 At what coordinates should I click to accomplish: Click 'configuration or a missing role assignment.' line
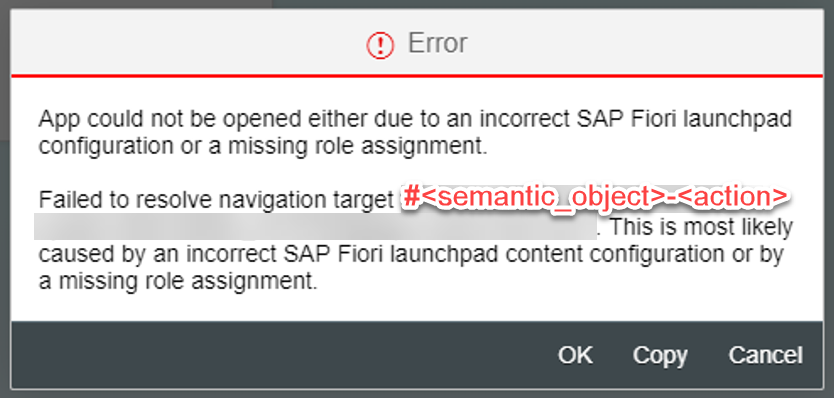point(263,146)
